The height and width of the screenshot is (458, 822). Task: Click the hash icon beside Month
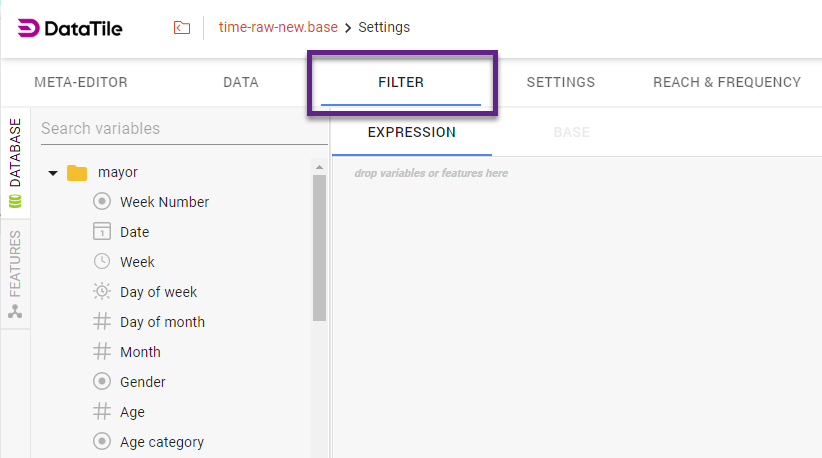101,352
